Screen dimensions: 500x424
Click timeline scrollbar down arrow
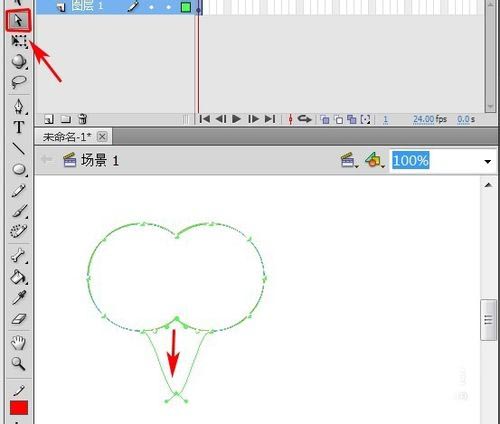pyautogui.click(x=490, y=107)
